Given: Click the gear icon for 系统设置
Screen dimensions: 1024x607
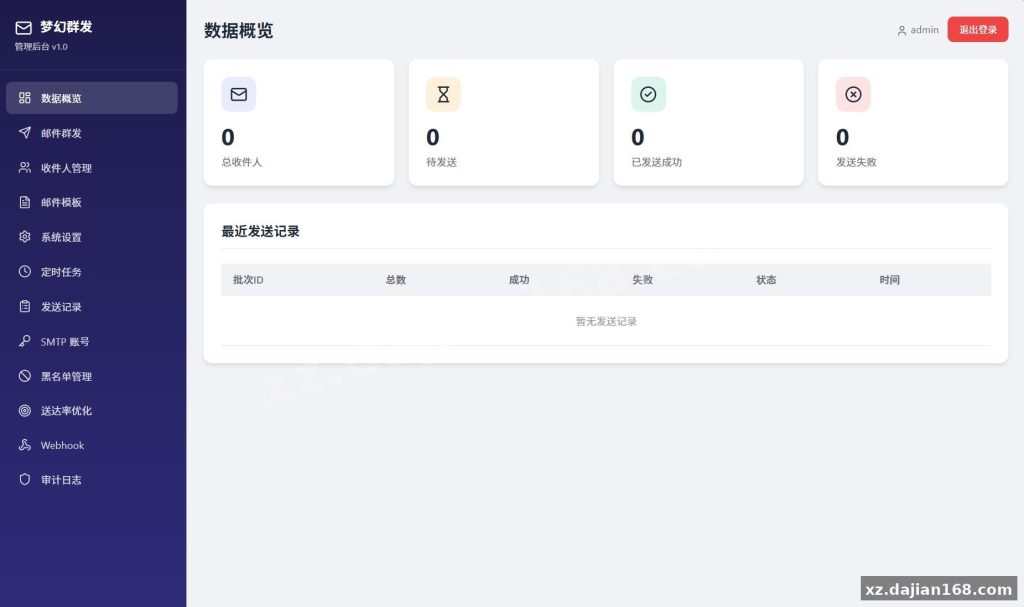Looking at the screenshot, I should point(24,237).
